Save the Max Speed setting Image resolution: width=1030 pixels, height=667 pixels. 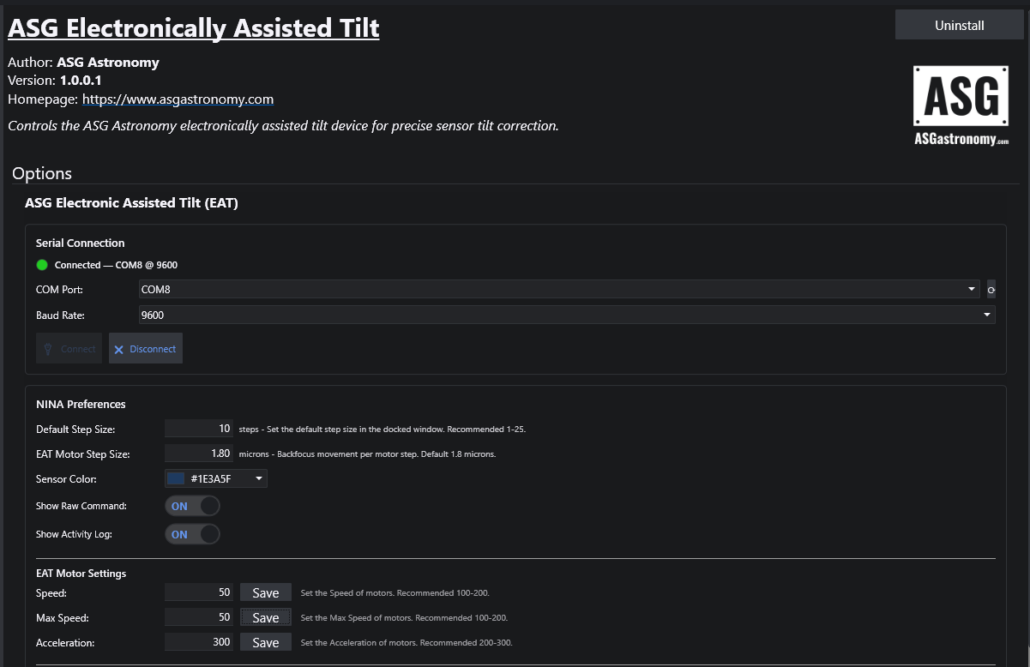click(265, 618)
